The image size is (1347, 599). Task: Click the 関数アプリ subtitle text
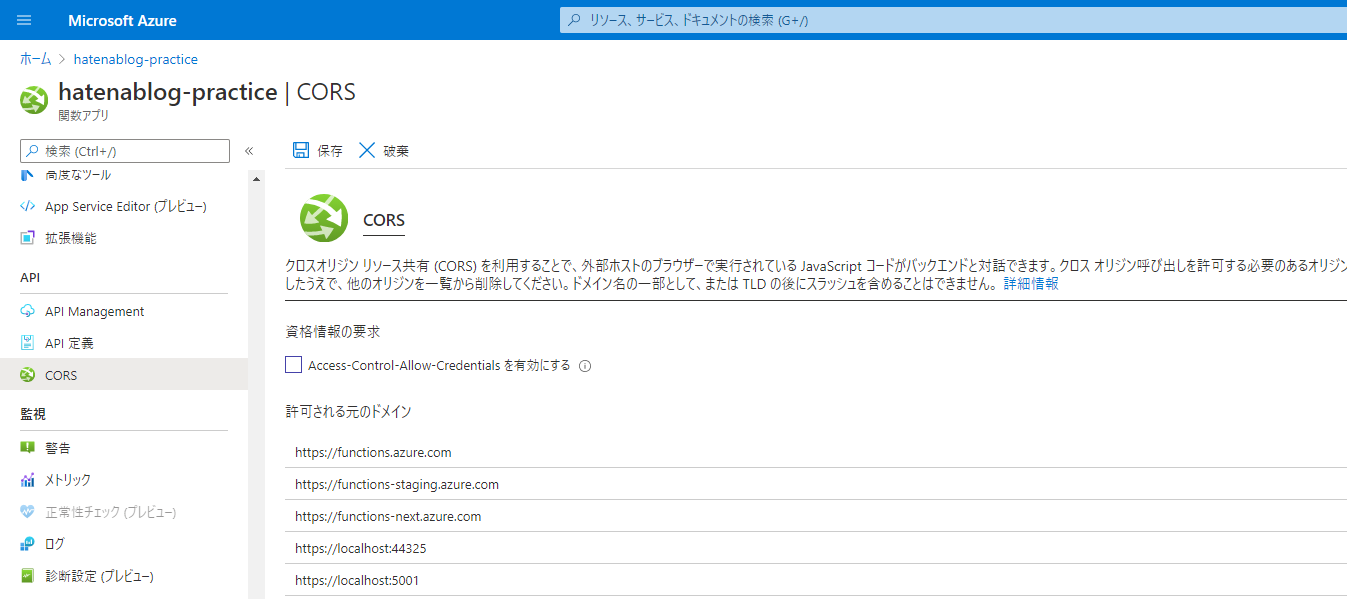click(84, 115)
